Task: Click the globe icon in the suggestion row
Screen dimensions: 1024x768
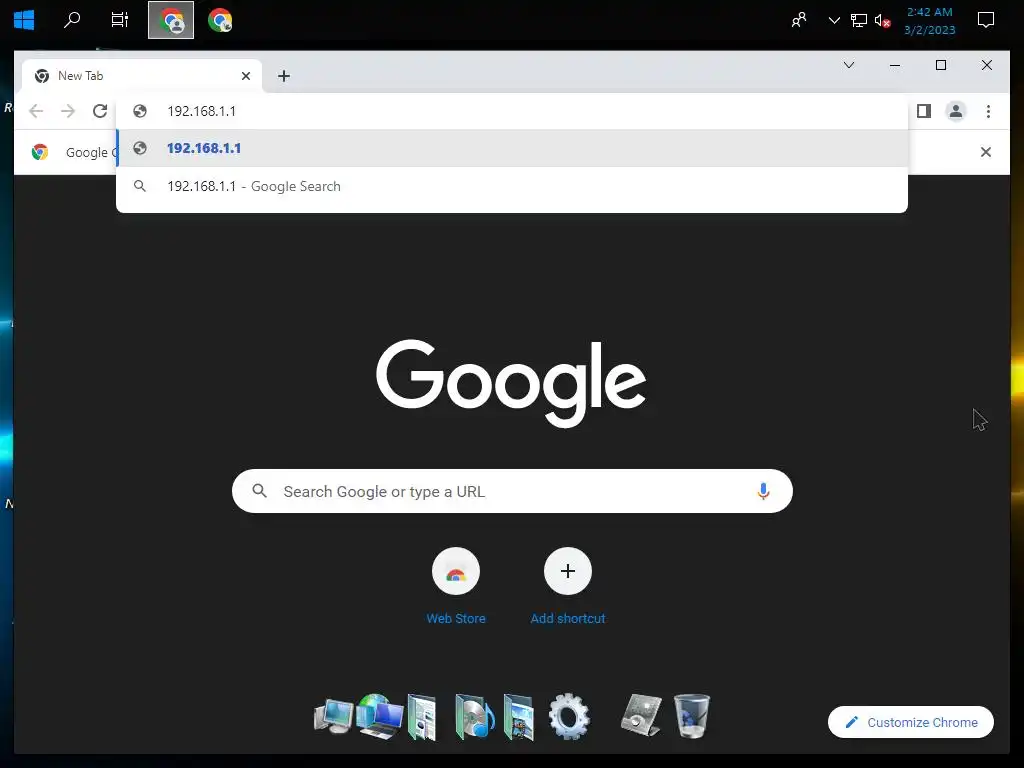Action: [x=140, y=148]
